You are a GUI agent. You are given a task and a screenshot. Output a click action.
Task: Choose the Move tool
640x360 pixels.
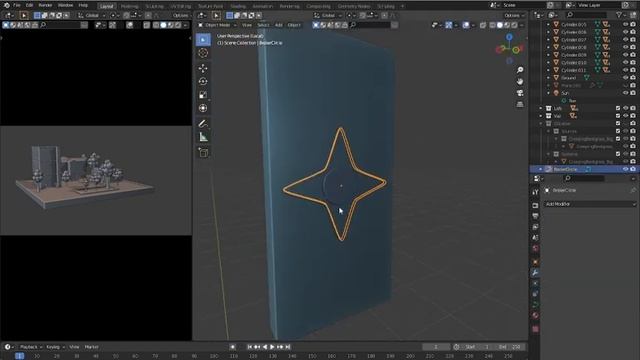203,68
